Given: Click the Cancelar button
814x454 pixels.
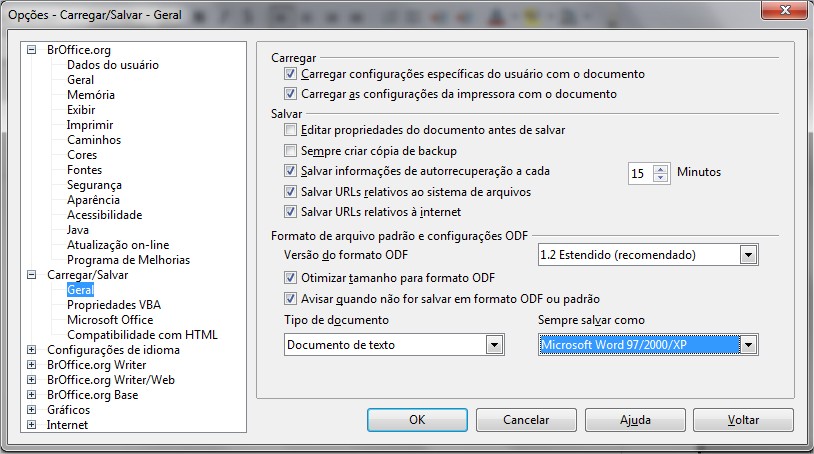Looking at the screenshot, I should click(526, 420).
